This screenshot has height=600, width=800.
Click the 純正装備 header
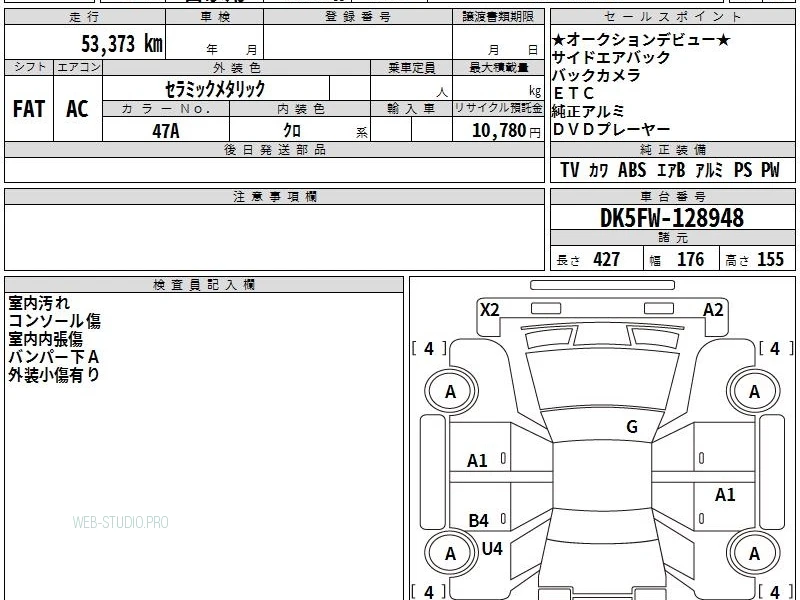[x=673, y=149]
